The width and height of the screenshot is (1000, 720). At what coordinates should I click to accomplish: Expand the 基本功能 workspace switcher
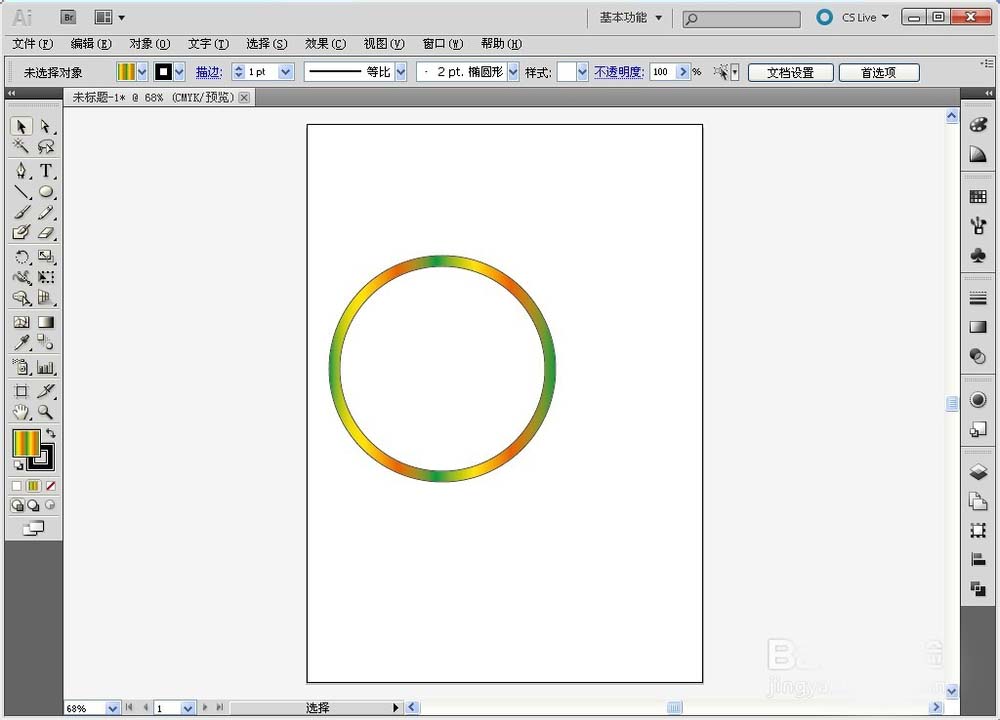coord(630,18)
